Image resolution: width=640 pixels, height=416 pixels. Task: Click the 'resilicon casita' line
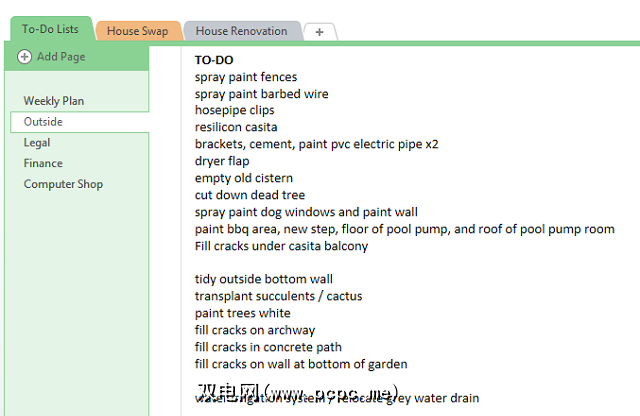236,128
